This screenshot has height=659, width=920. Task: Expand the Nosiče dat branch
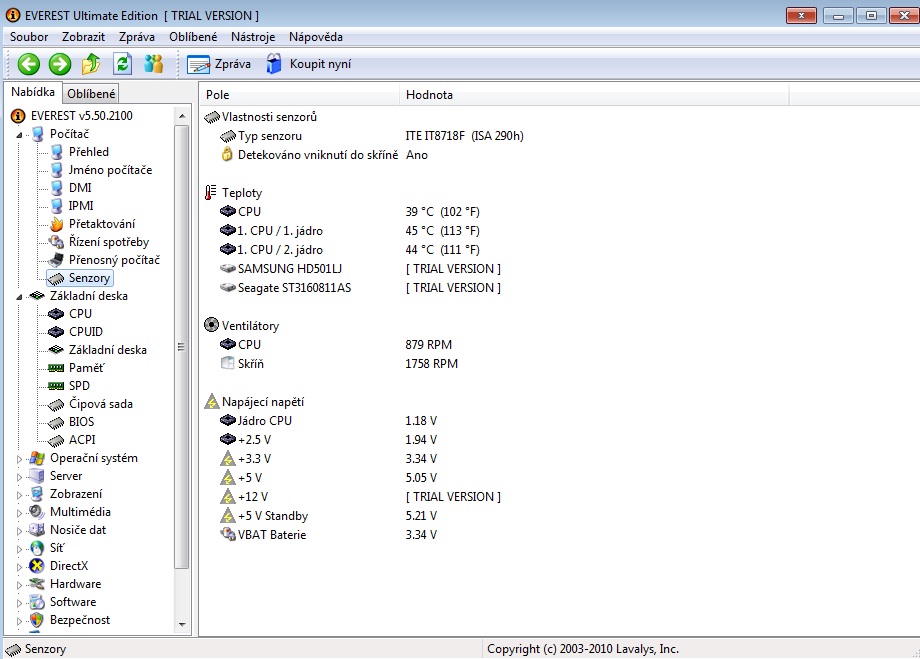click(x=19, y=531)
